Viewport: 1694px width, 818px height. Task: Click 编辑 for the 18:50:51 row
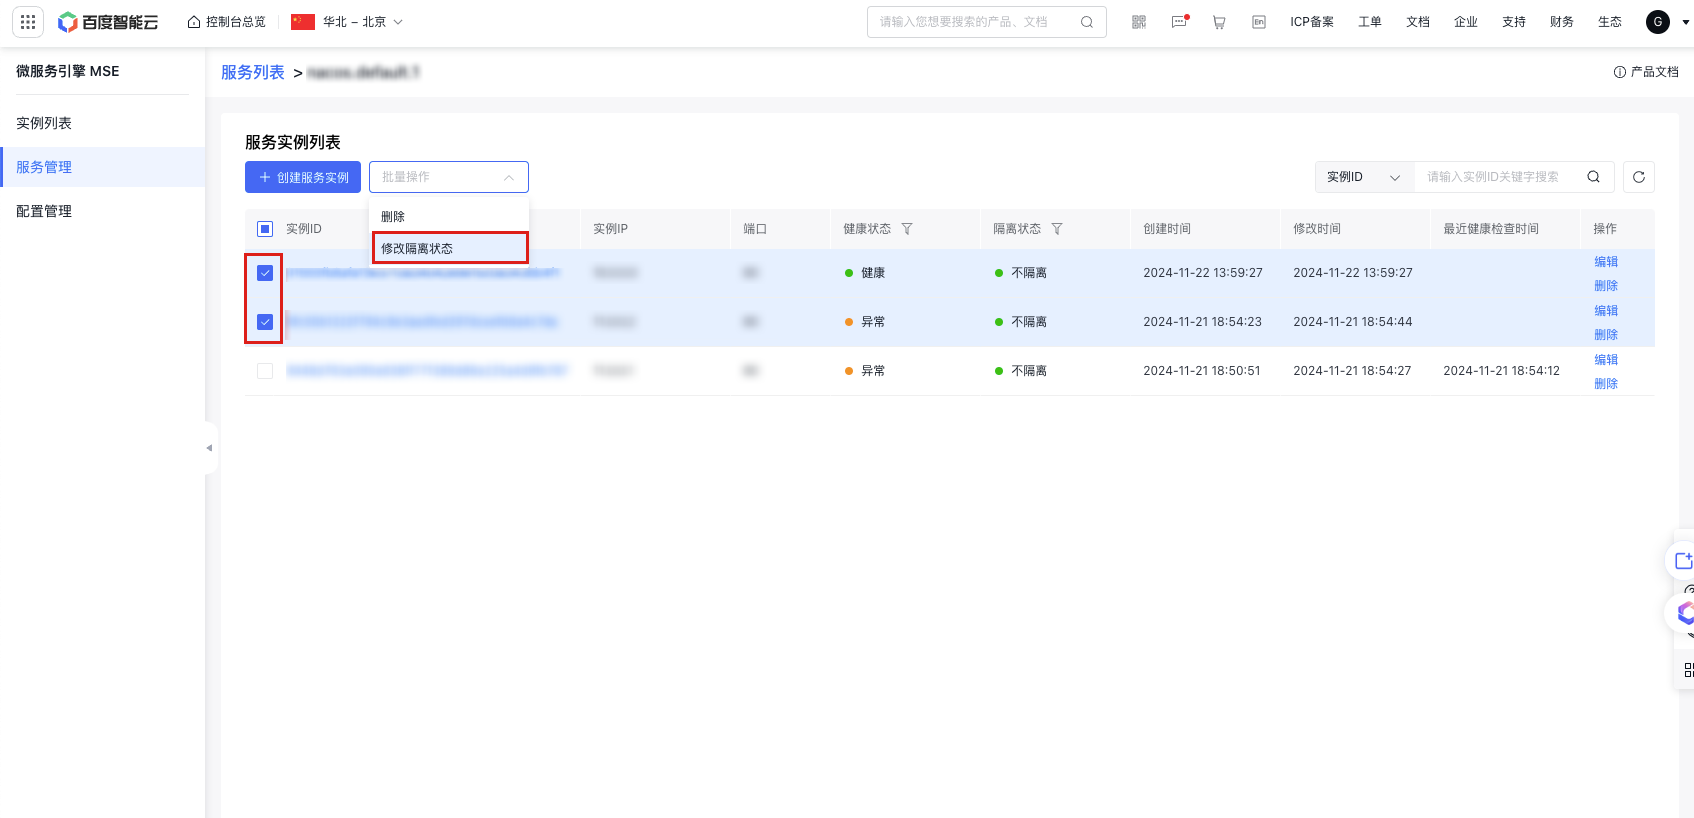point(1606,360)
